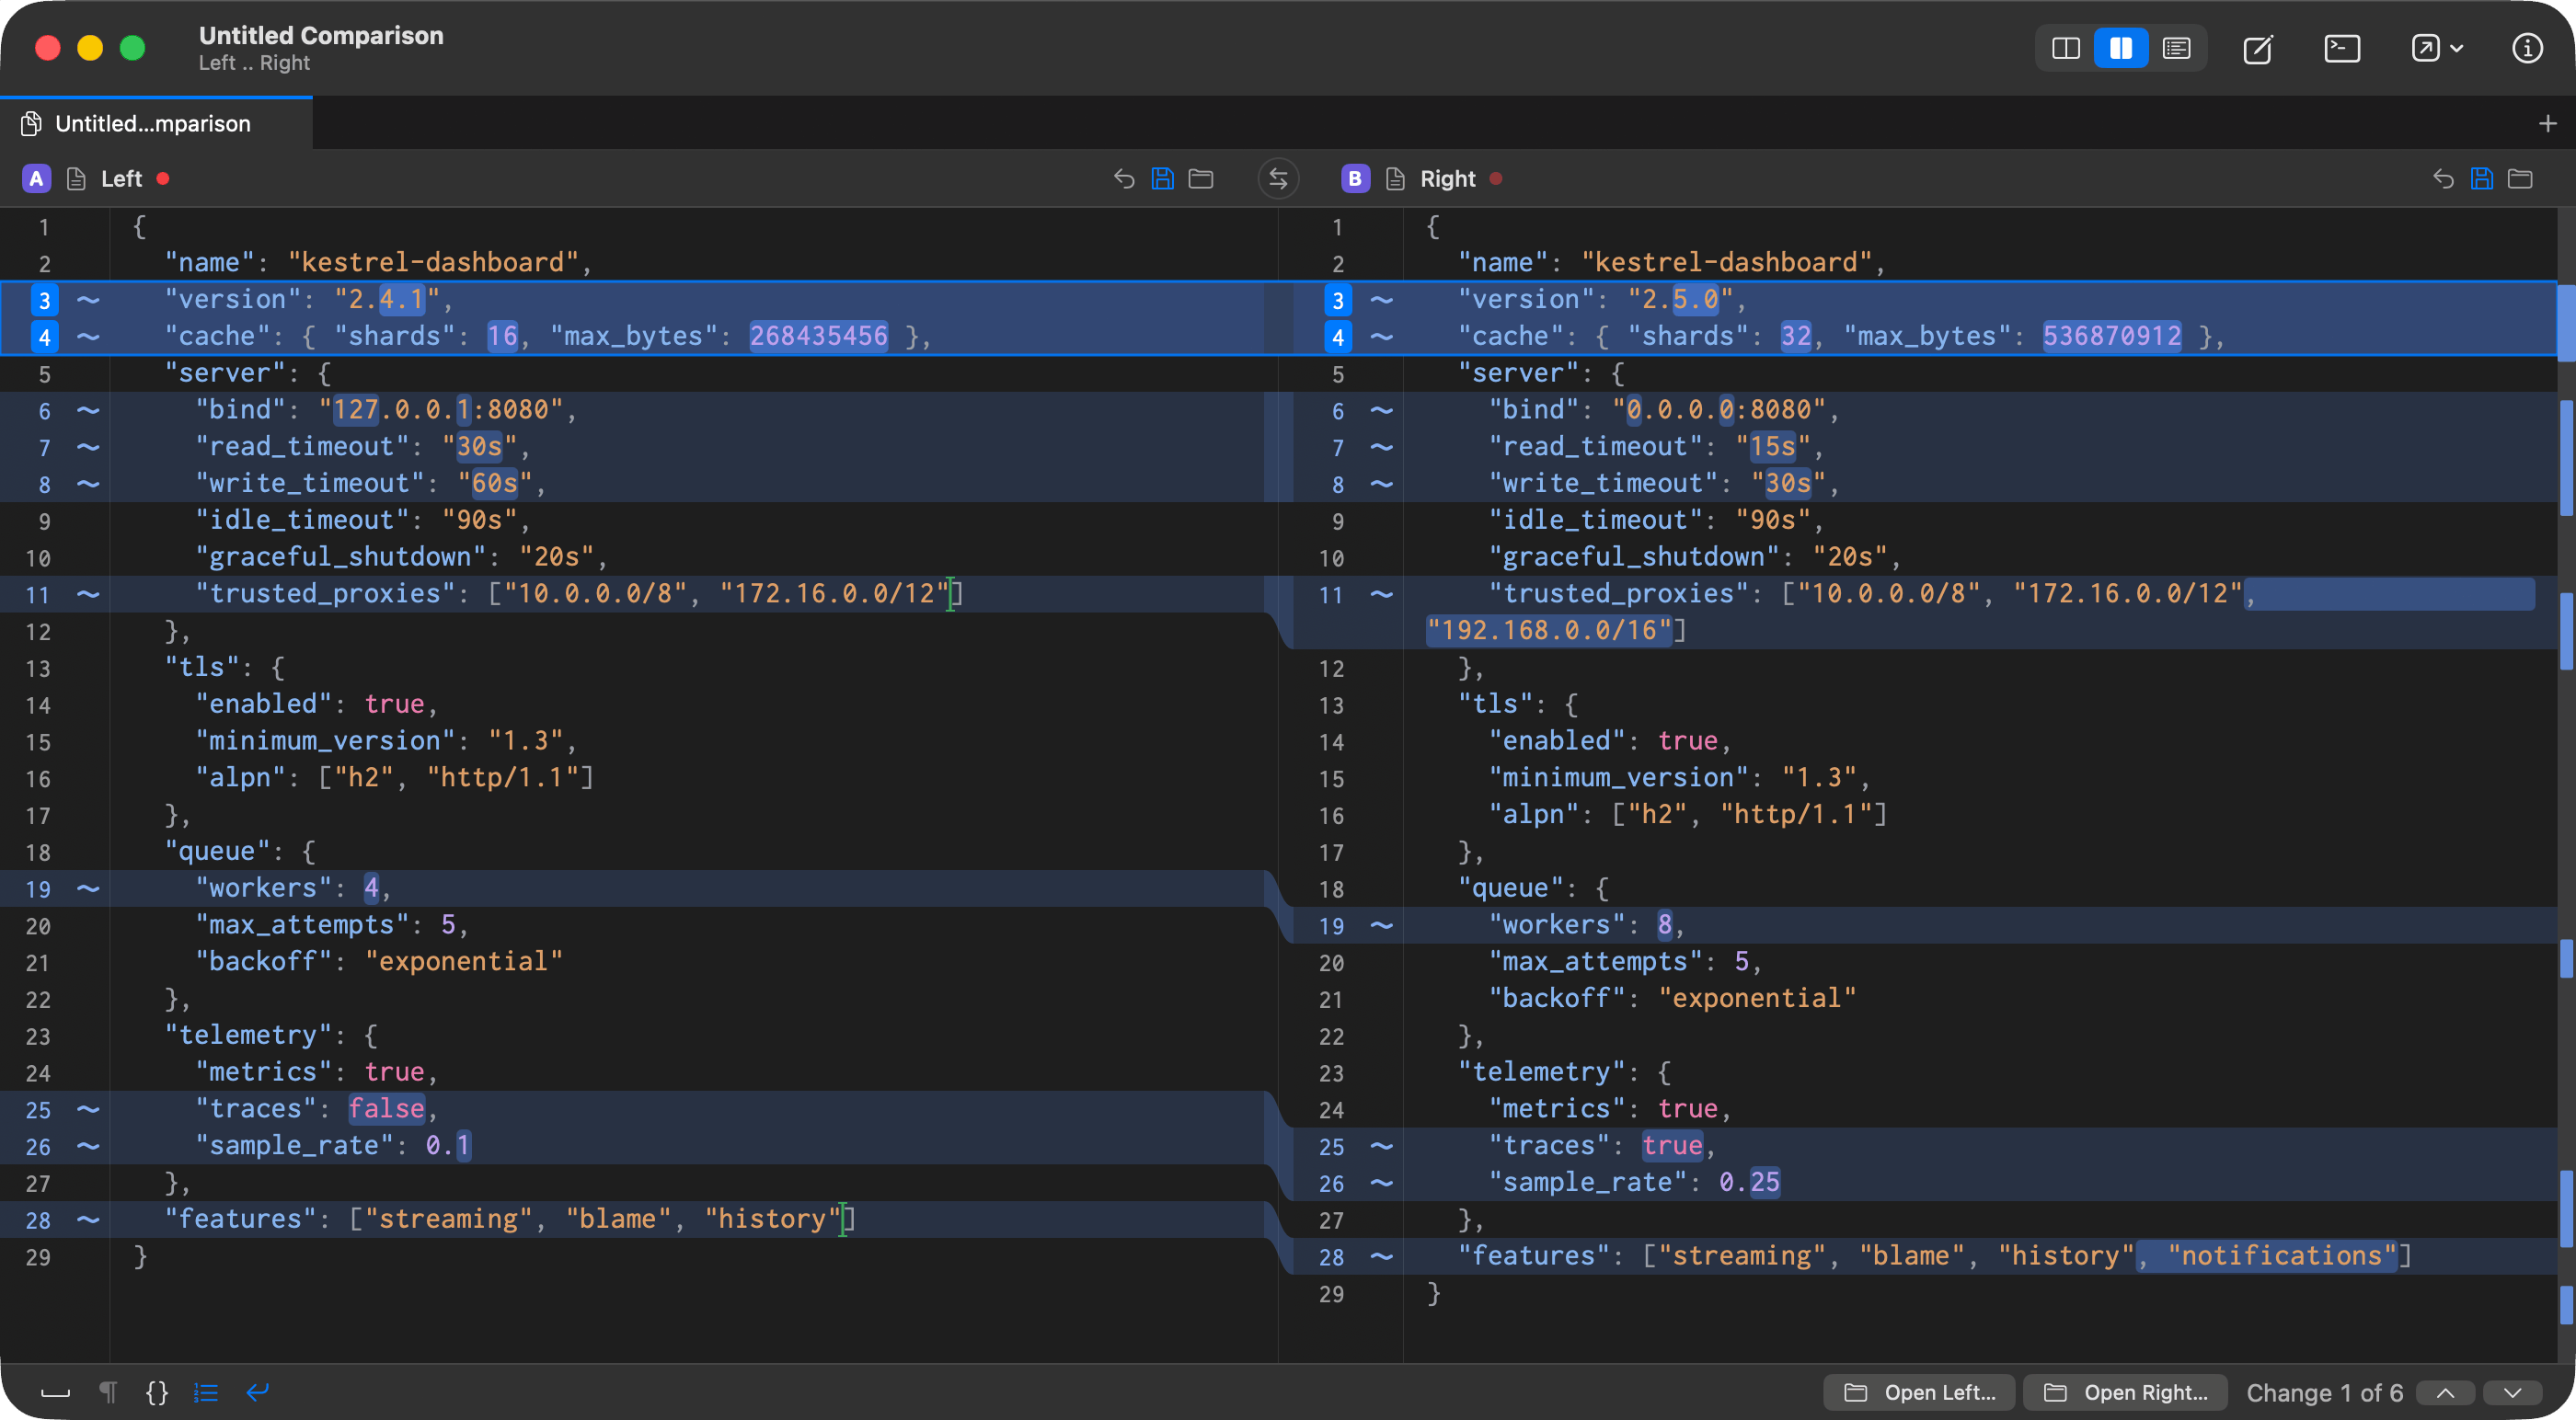Screen dimensions: 2576x1420
Task: Click Open Left... button
Action: (x=1920, y=1392)
